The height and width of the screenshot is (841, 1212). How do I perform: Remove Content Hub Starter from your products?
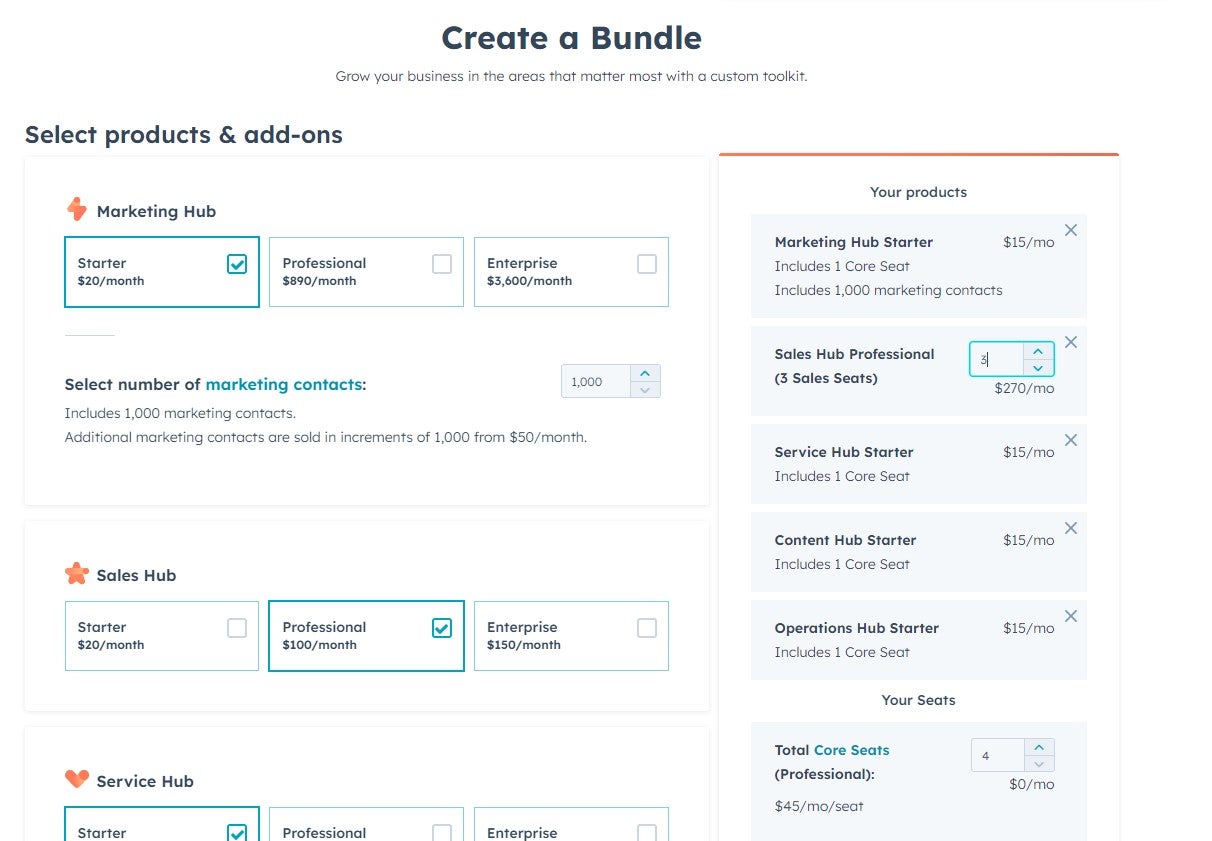(1071, 528)
